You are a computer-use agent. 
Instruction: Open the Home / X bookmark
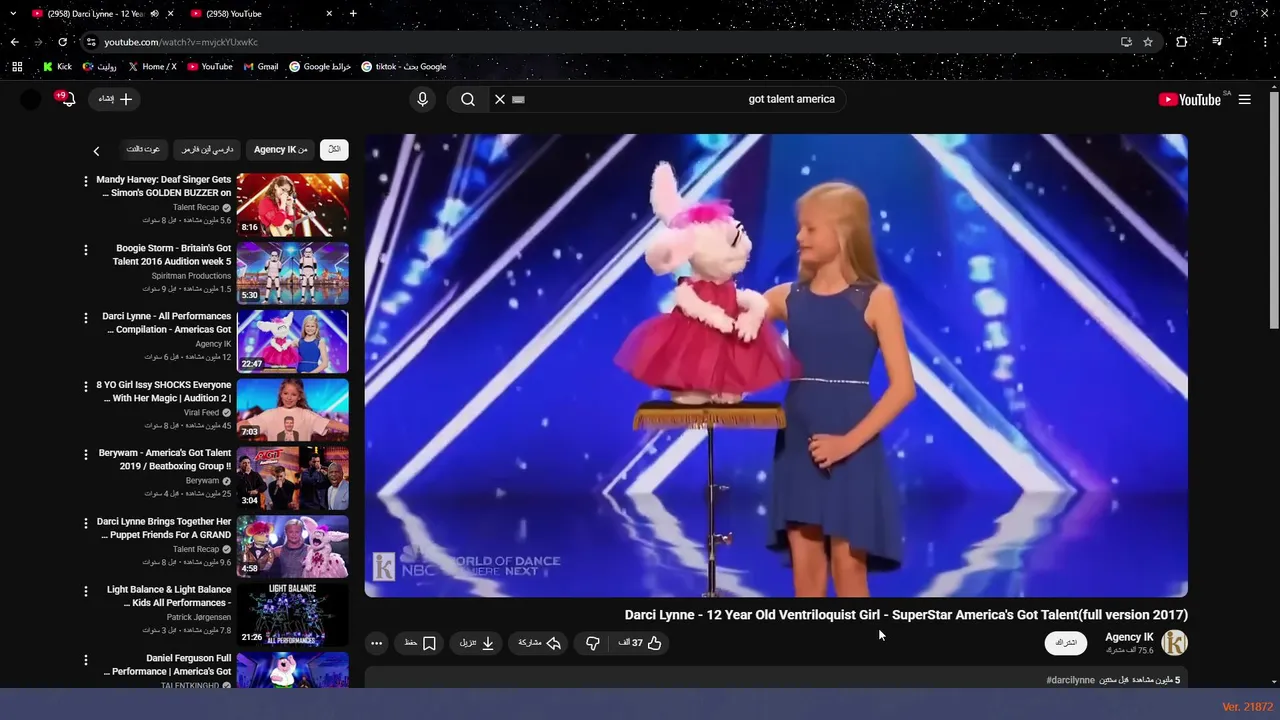click(152, 67)
